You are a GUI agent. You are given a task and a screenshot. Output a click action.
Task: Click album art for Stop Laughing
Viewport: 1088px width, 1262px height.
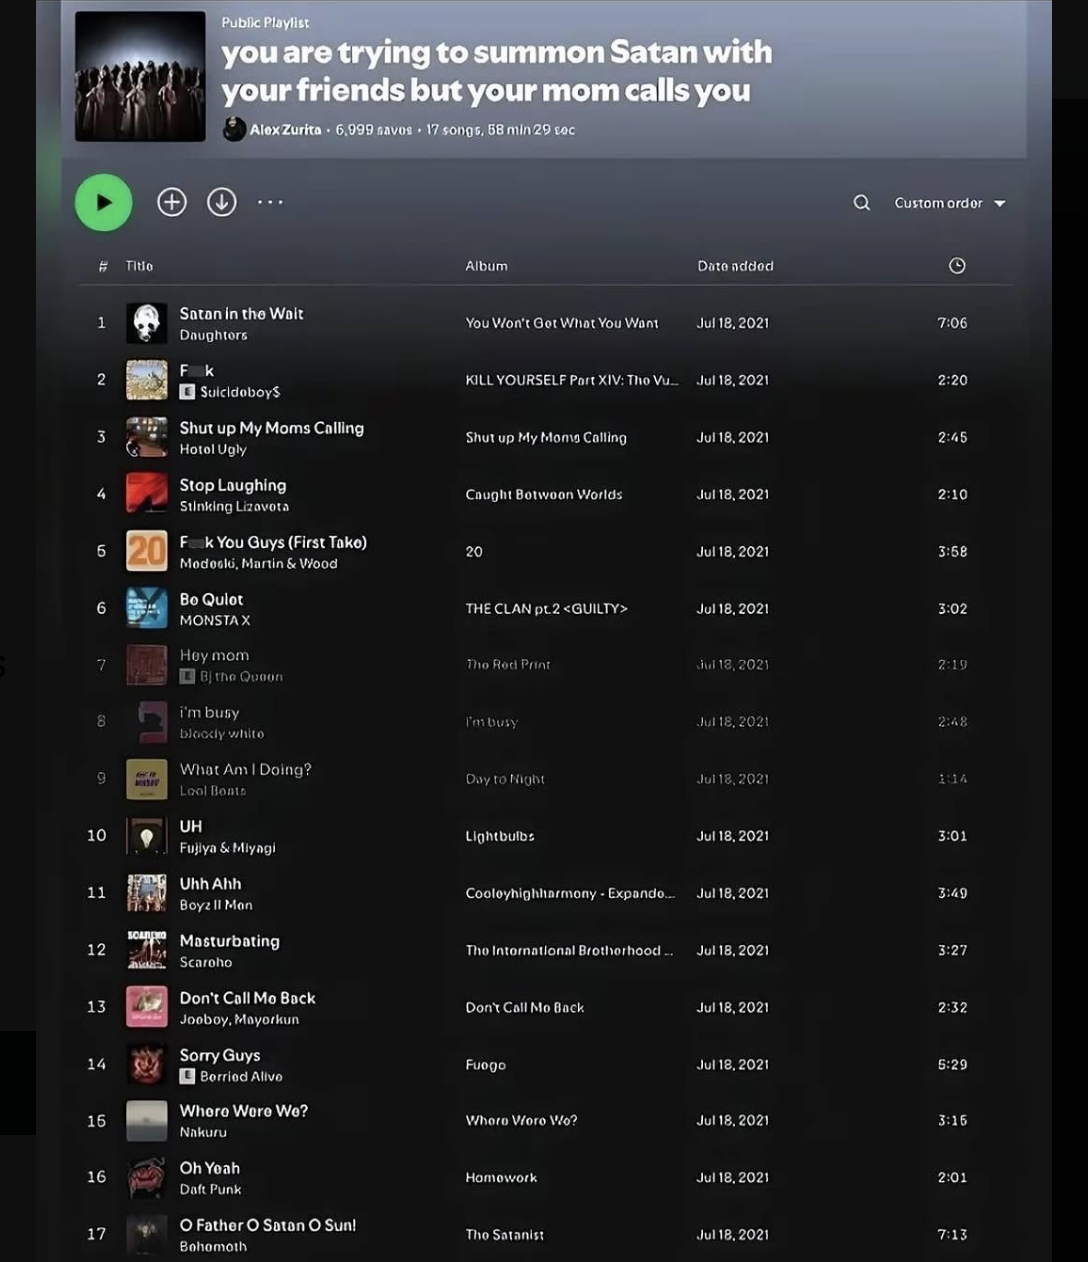pos(147,494)
